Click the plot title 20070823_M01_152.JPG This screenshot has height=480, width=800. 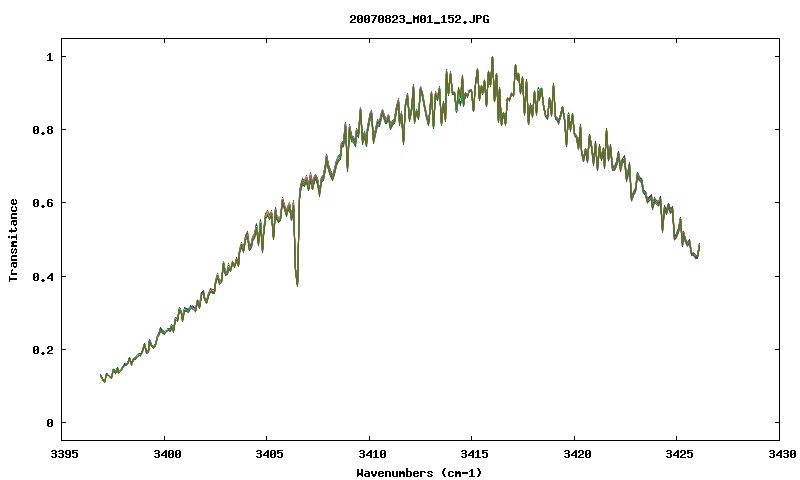(419, 19)
